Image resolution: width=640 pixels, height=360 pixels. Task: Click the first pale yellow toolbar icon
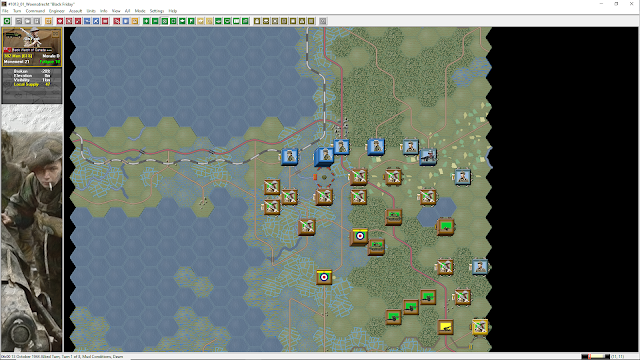pyautogui.click(x=200, y=21)
